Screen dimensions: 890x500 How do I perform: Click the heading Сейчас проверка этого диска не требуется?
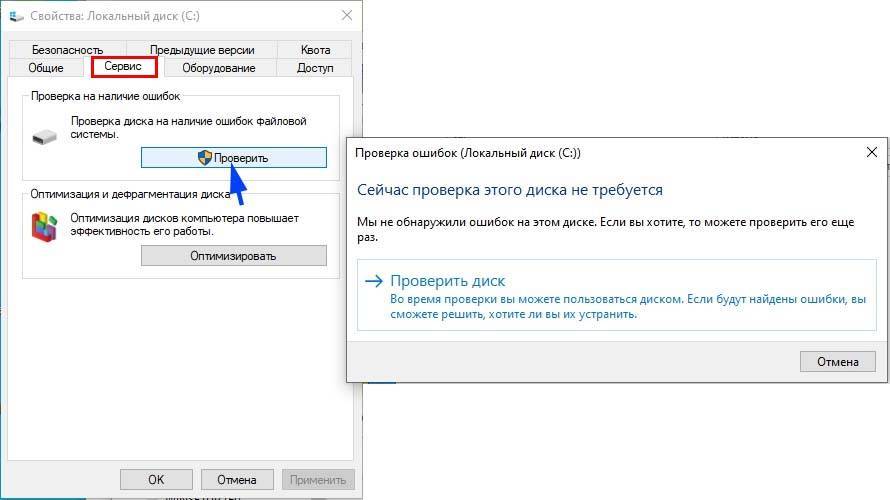click(510, 190)
